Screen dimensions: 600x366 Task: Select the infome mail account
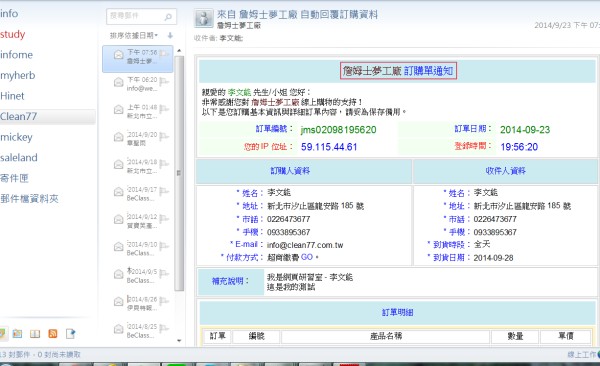point(16,55)
